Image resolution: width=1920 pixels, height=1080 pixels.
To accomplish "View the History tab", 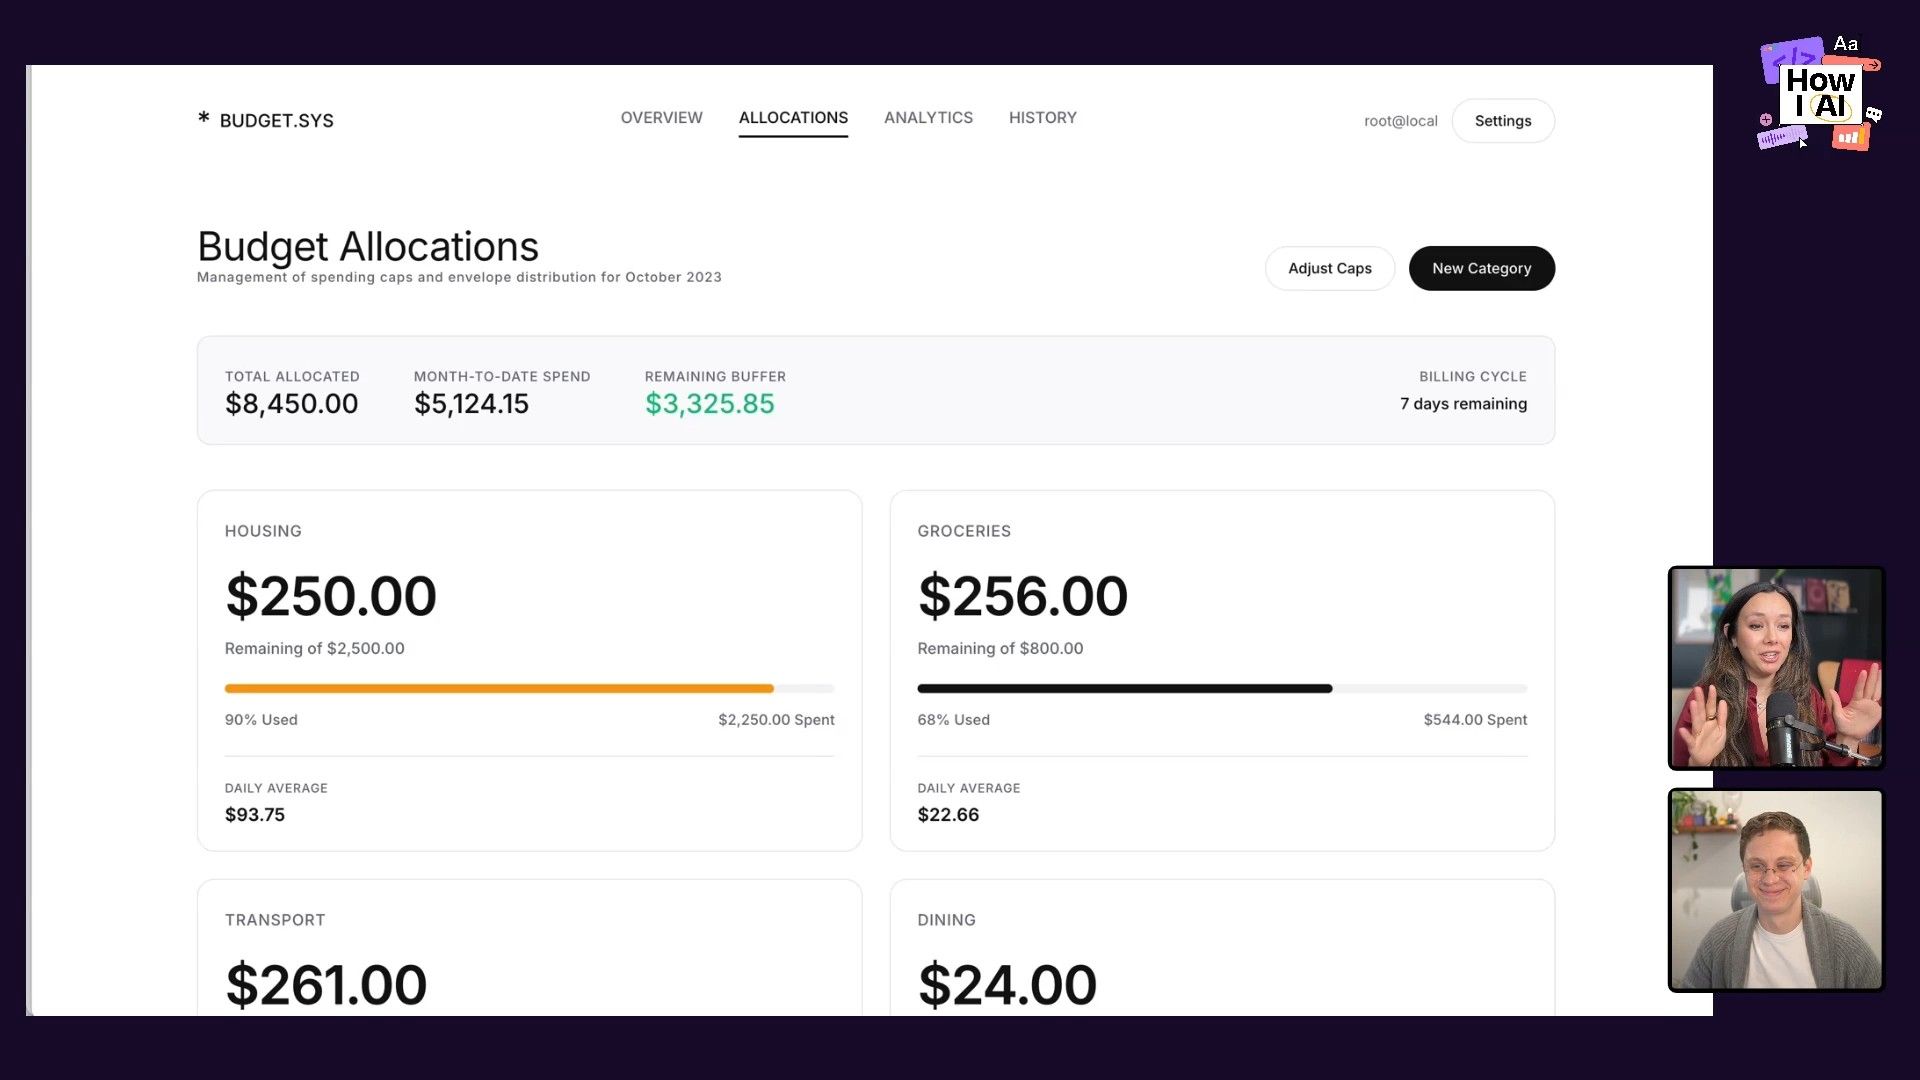I will (x=1042, y=118).
